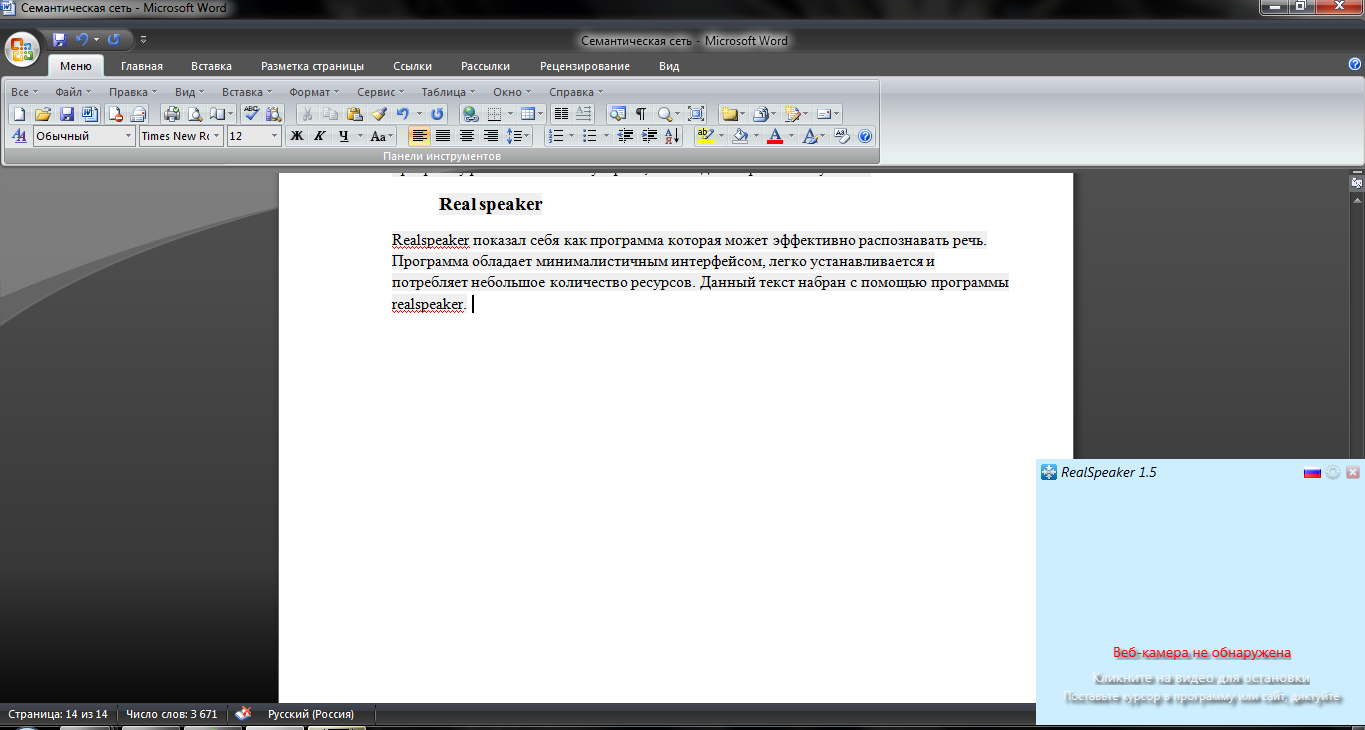The height and width of the screenshot is (730, 1365).
Task: Click the red font color button
Action: click(774, 136)
